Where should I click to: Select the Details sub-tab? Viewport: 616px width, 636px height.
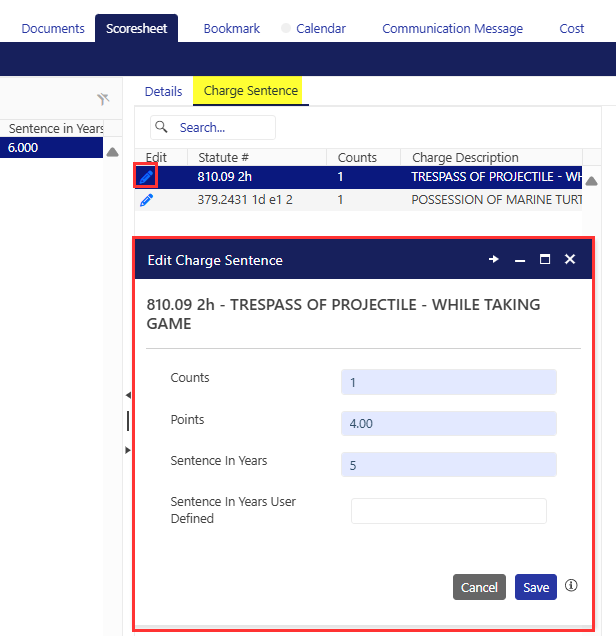pyautogui.click(x=163, y=91)
